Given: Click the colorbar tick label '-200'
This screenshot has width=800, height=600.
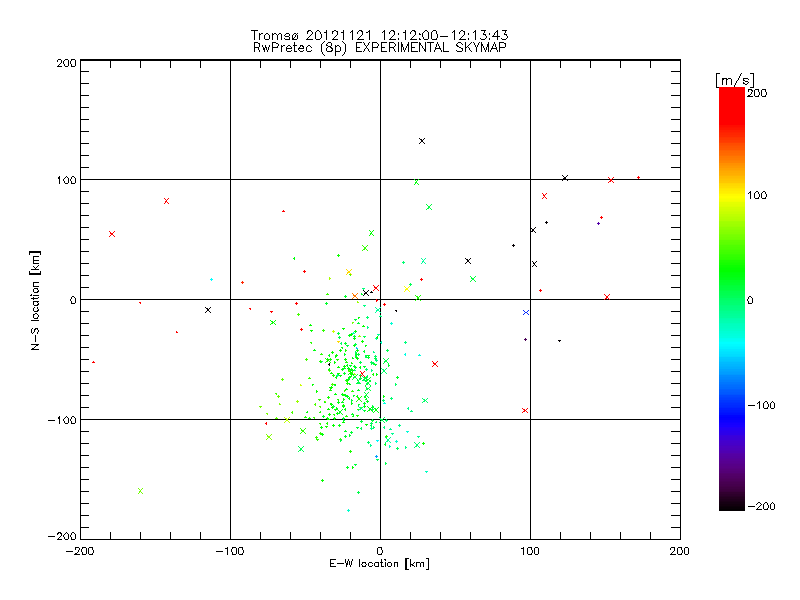Looking at the screenshot, I should (761, 506).
